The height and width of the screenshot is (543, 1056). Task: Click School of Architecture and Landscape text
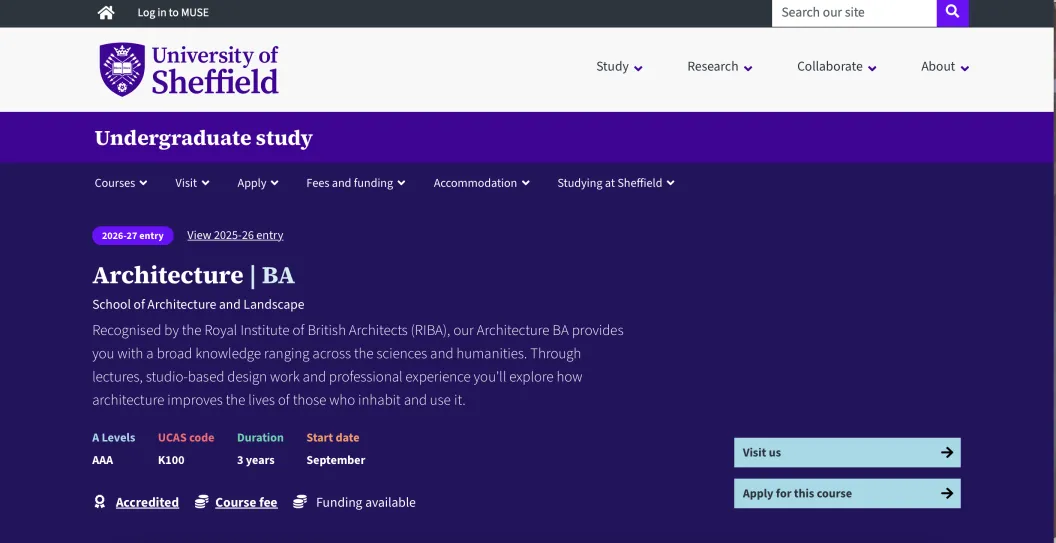[x=198, y=305]
